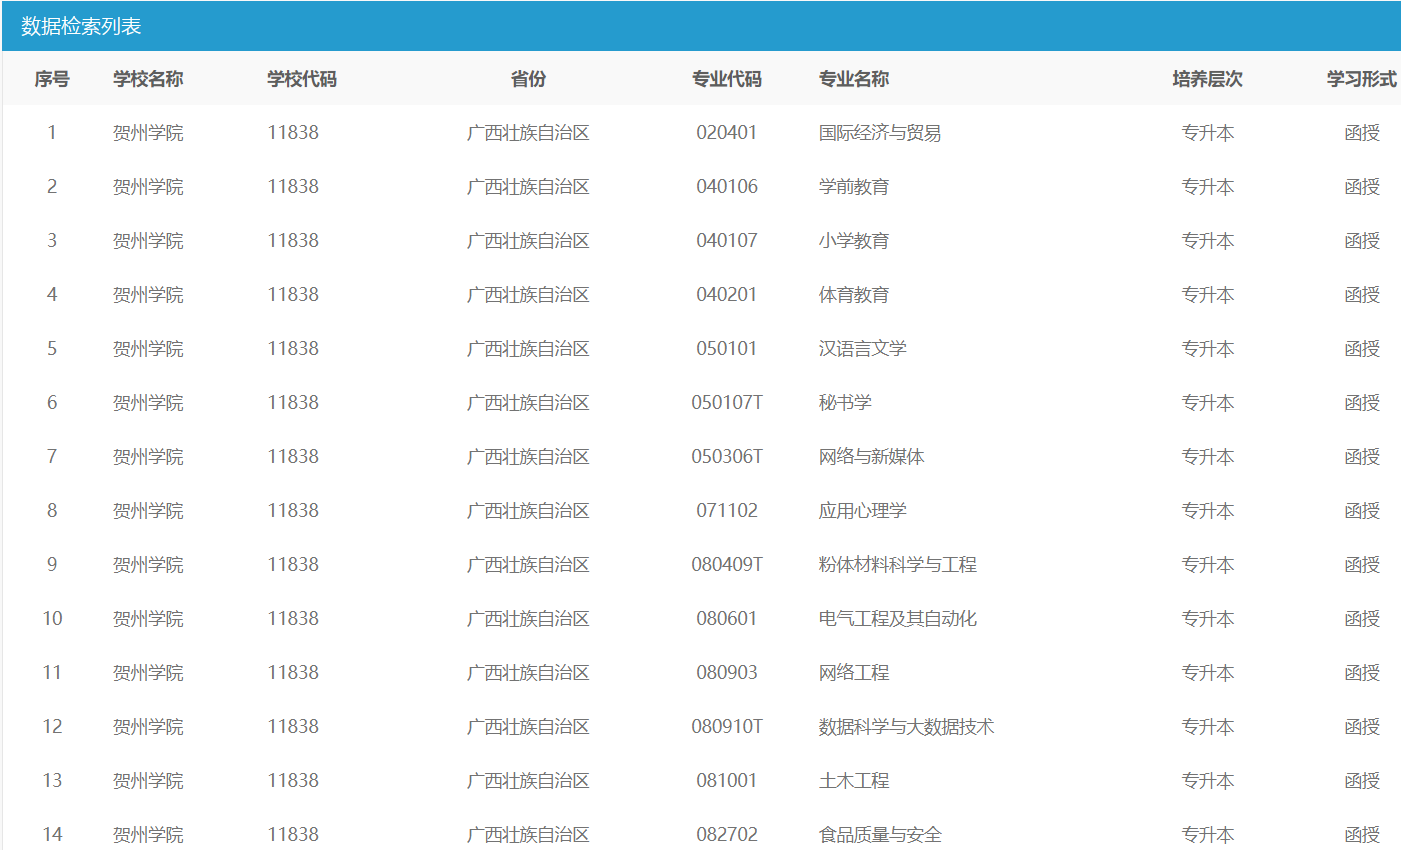Click the 专业名称 column header

coord(854,79)
